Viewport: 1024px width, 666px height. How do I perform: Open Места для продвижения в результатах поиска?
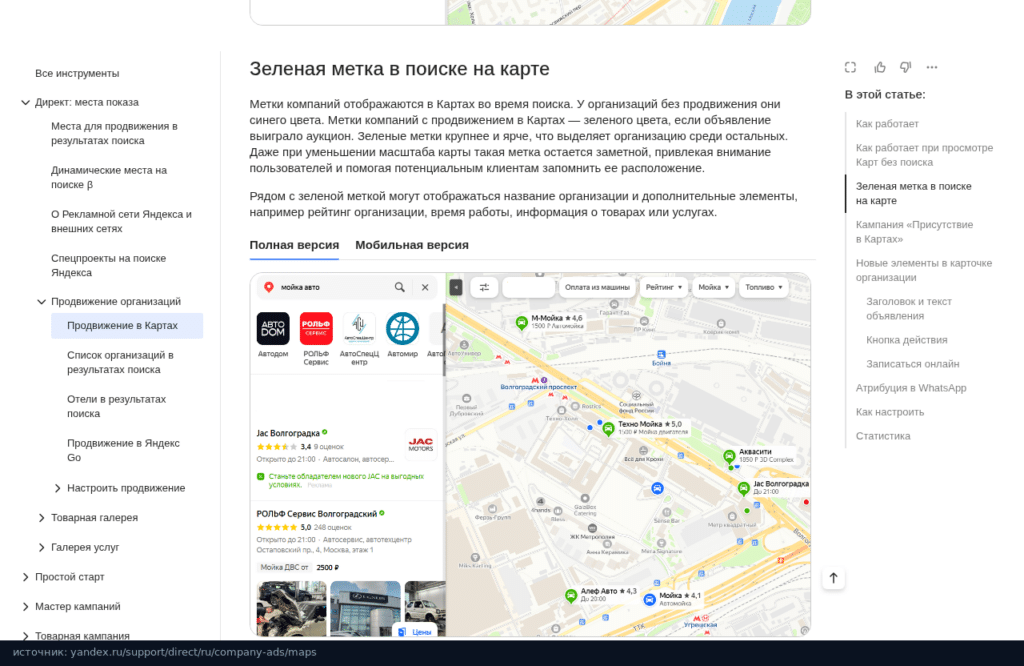114,134
